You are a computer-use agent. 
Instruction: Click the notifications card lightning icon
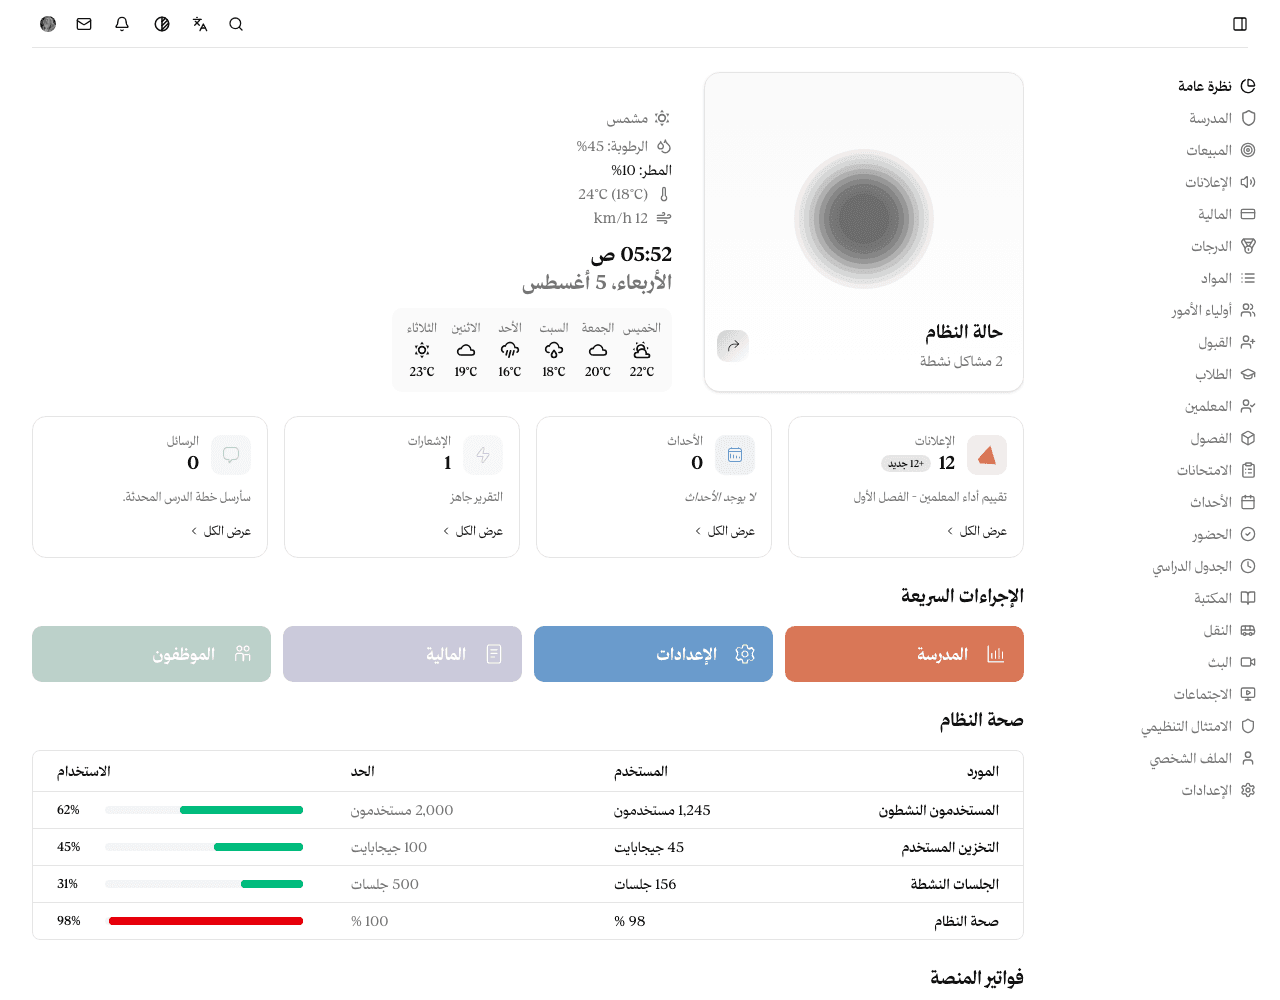click(483, 456)
